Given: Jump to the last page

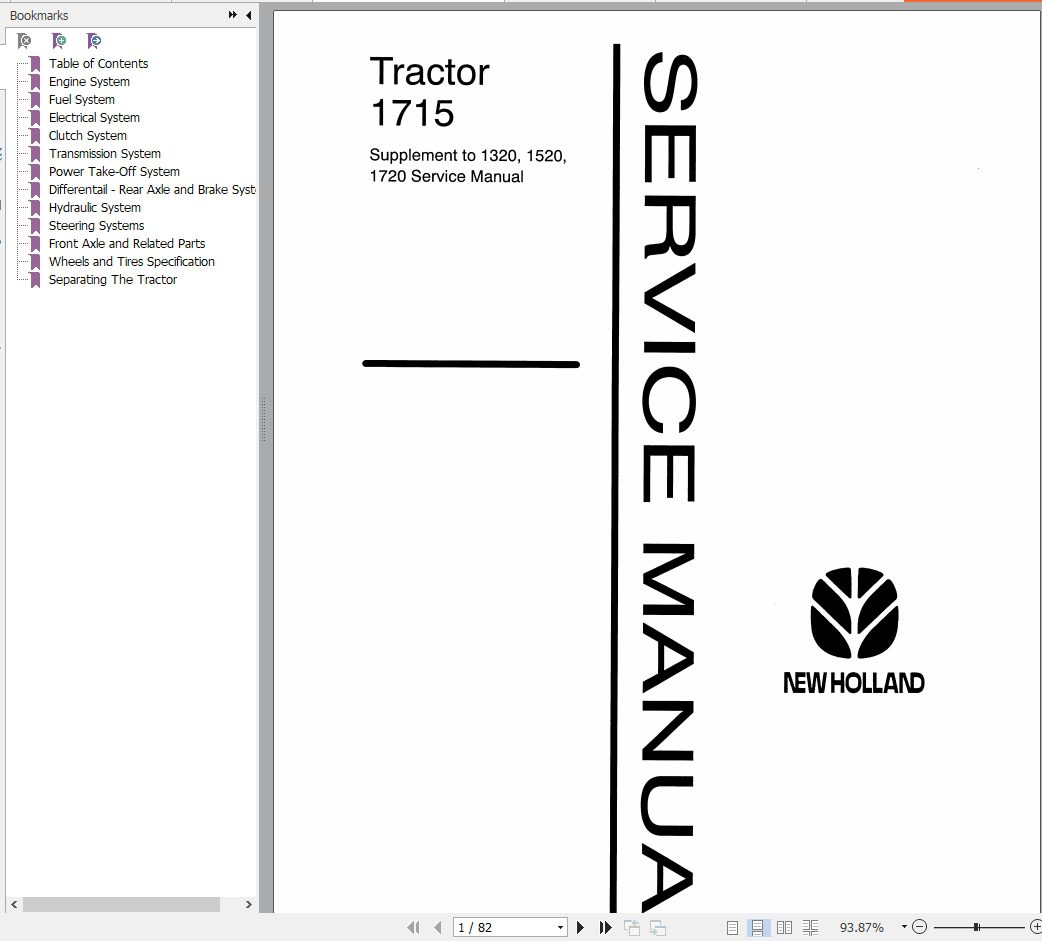Looking at the screenshot, I should (605, 927).
